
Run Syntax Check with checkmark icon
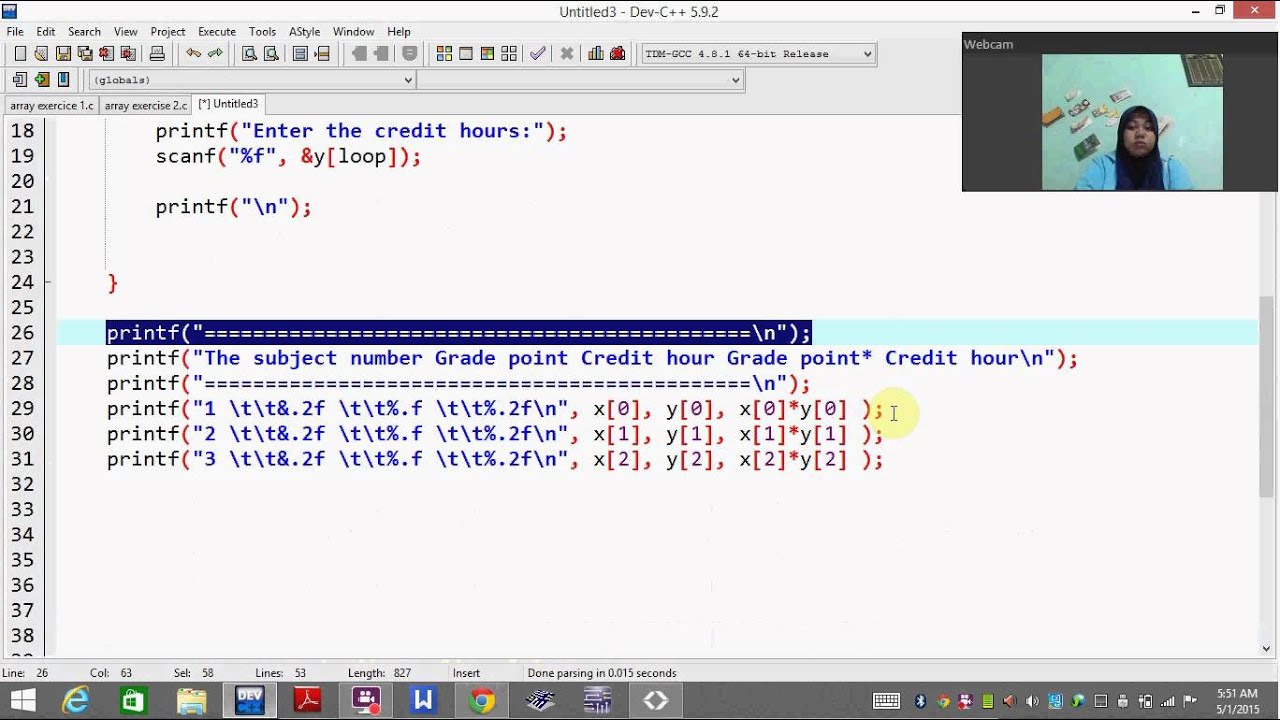538,54
